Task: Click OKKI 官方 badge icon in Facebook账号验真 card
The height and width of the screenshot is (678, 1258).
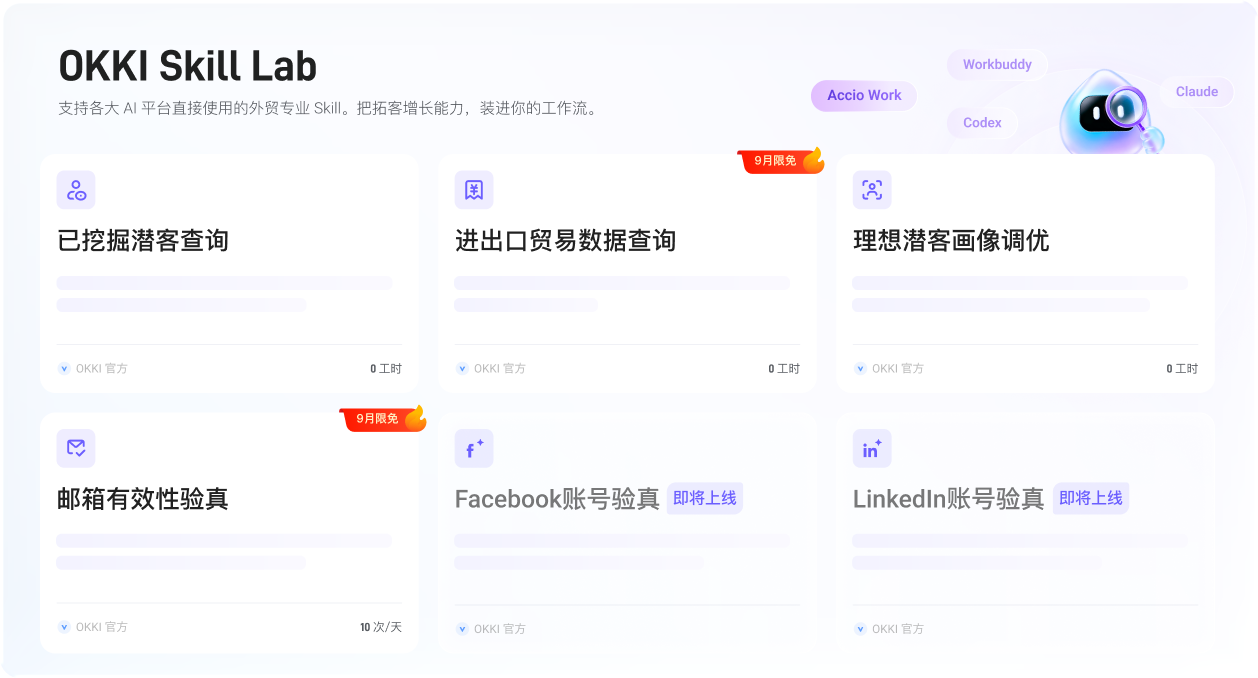Action: 462,629
